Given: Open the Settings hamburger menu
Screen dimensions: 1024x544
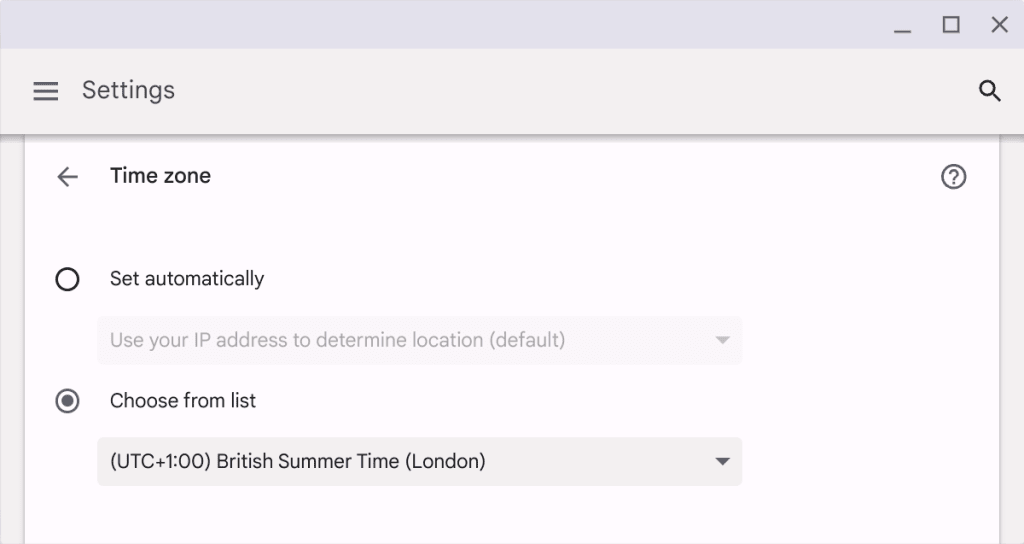Looking at the screenshot, I should click(x=46, y=91).
